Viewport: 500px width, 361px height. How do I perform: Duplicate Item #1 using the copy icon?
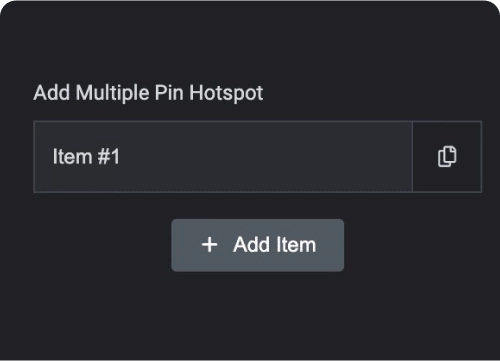coord(447,156)
